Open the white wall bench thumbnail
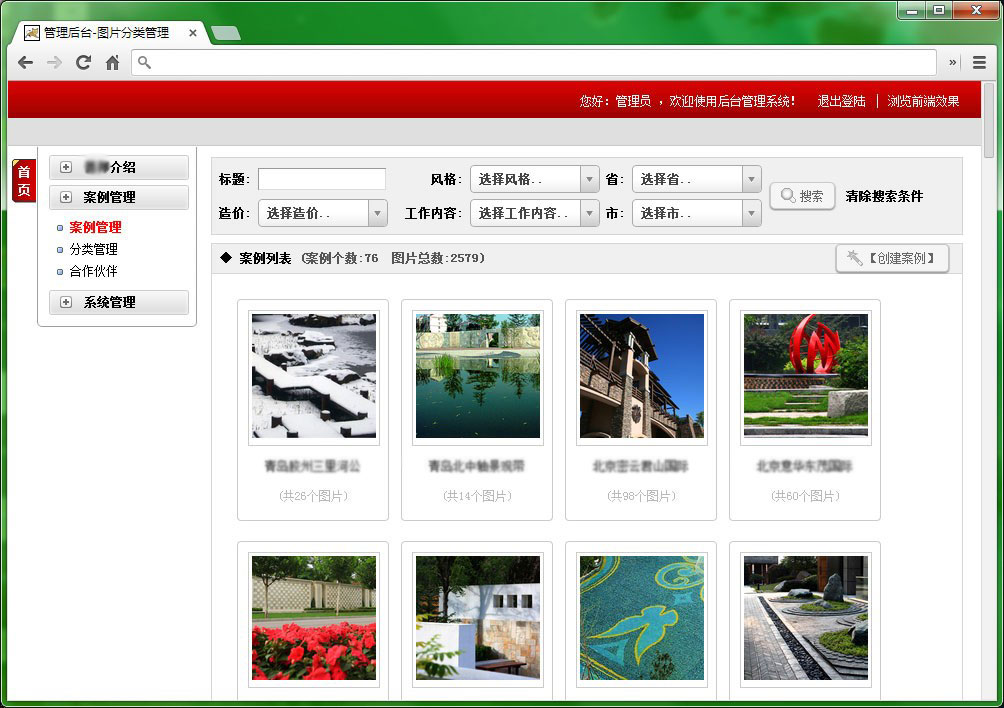 coord(478,618)
